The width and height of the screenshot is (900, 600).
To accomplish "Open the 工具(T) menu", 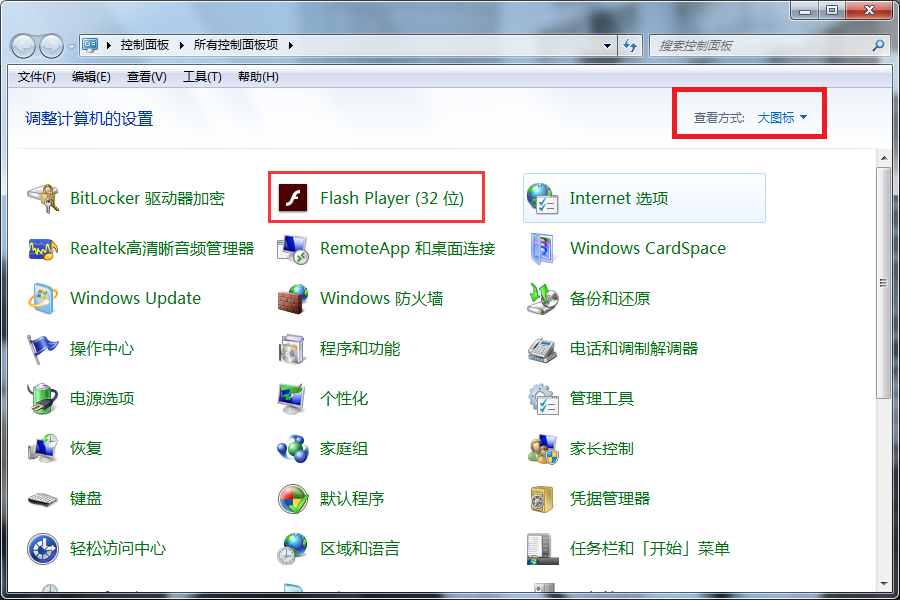I will [201, 77].
